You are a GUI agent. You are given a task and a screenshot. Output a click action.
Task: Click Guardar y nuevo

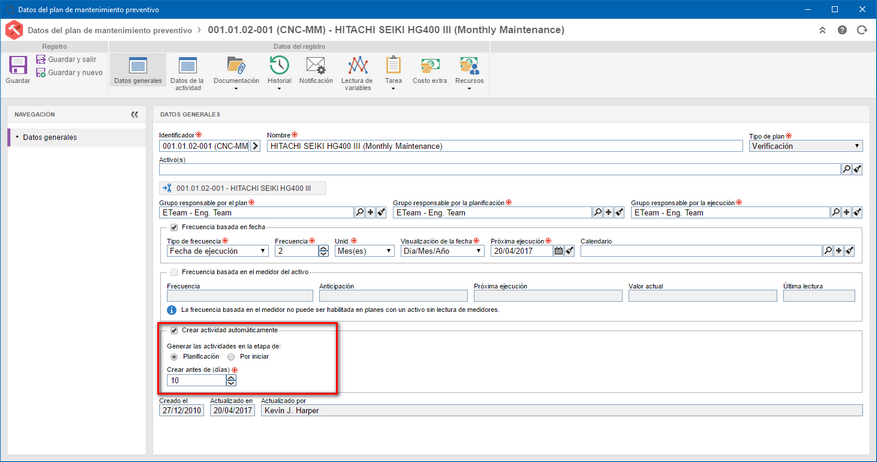pos(69,73)
